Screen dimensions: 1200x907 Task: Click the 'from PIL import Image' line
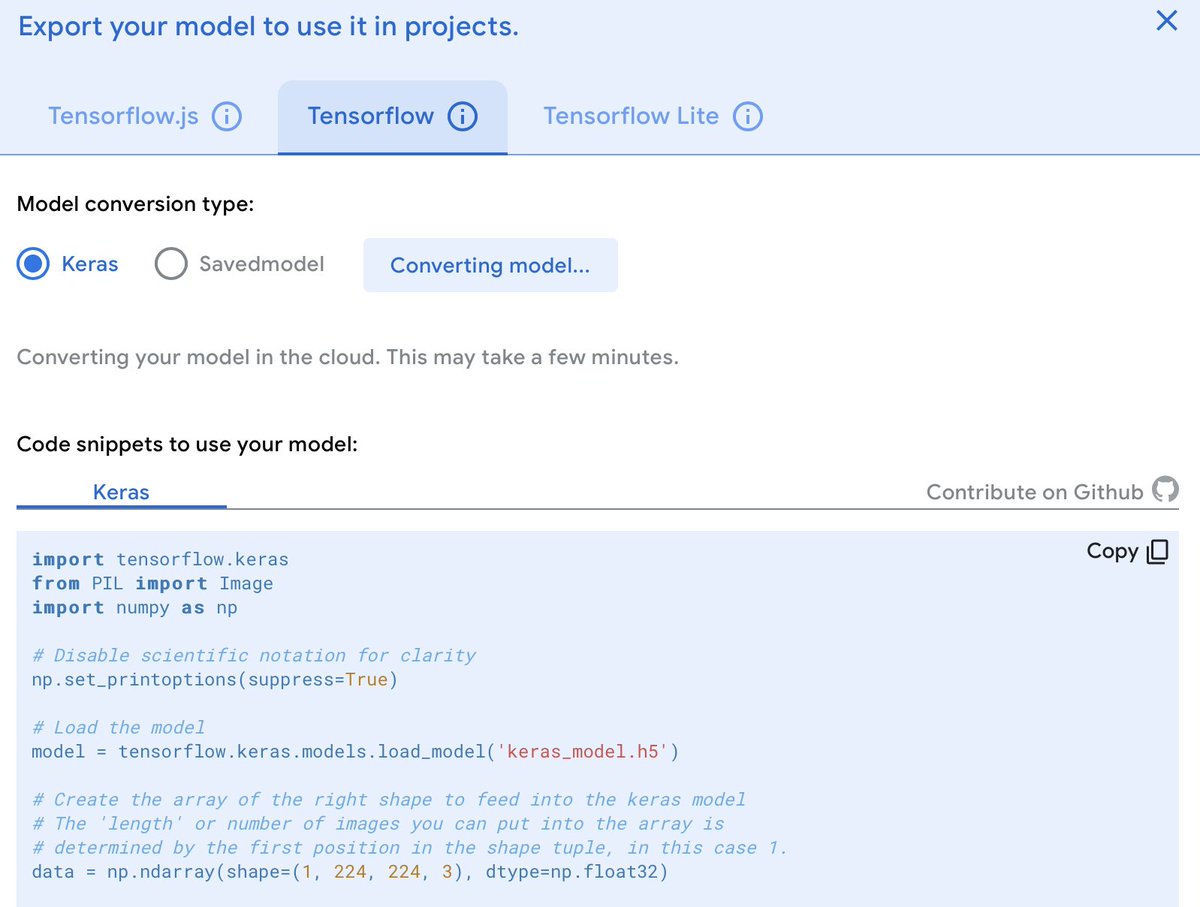[152, 583]
